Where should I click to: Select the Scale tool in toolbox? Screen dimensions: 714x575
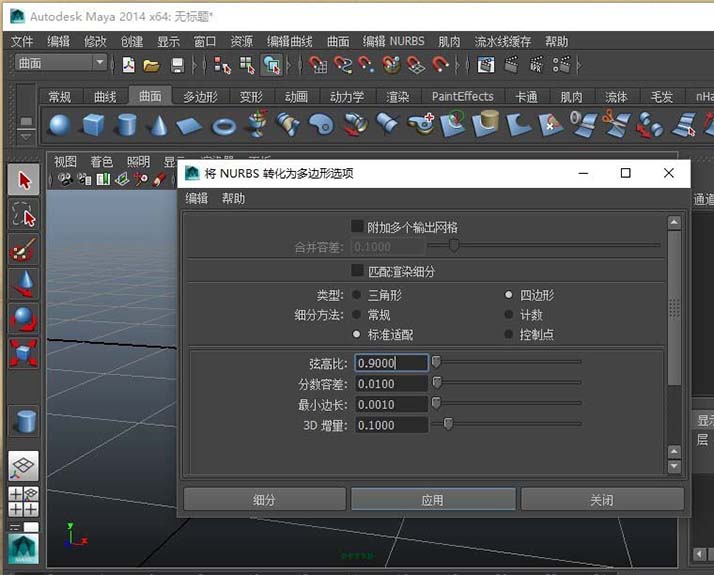click(x=24, y=352)
